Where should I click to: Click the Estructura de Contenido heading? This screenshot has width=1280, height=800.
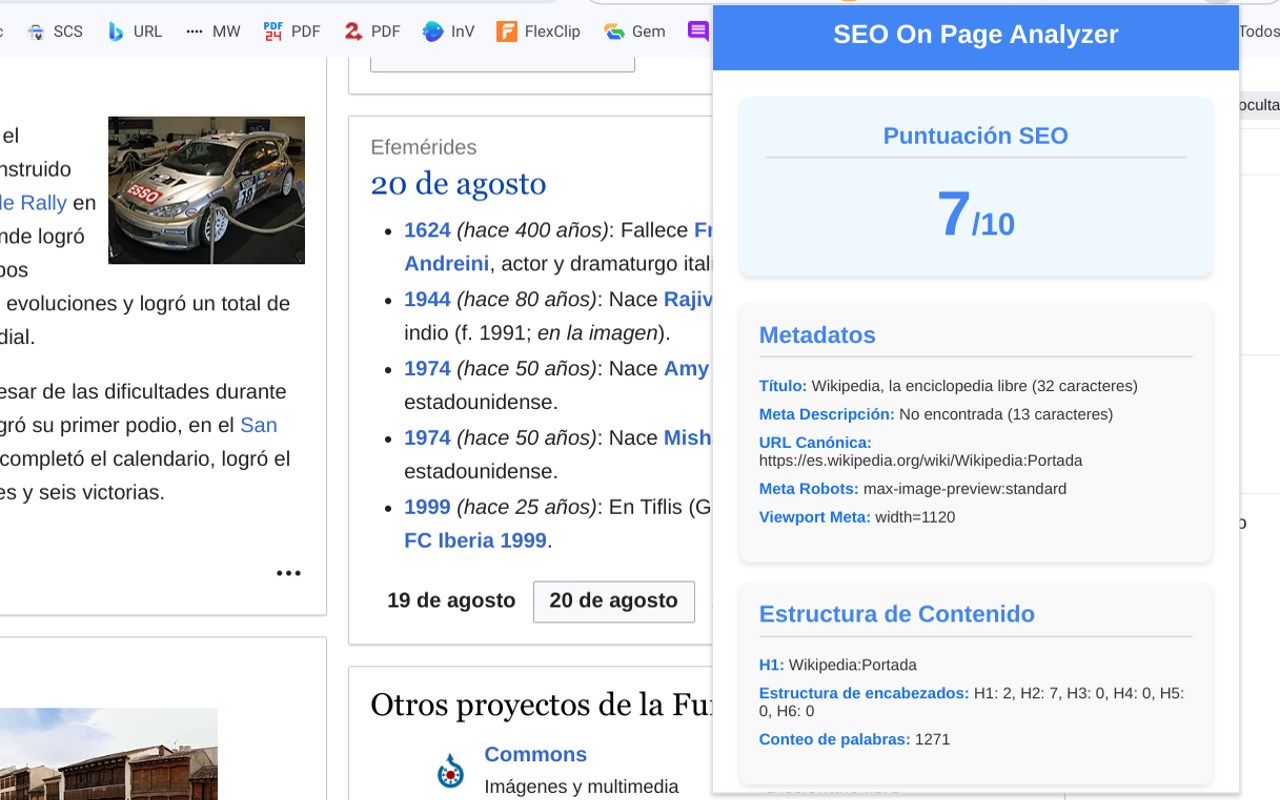(897, 614)
